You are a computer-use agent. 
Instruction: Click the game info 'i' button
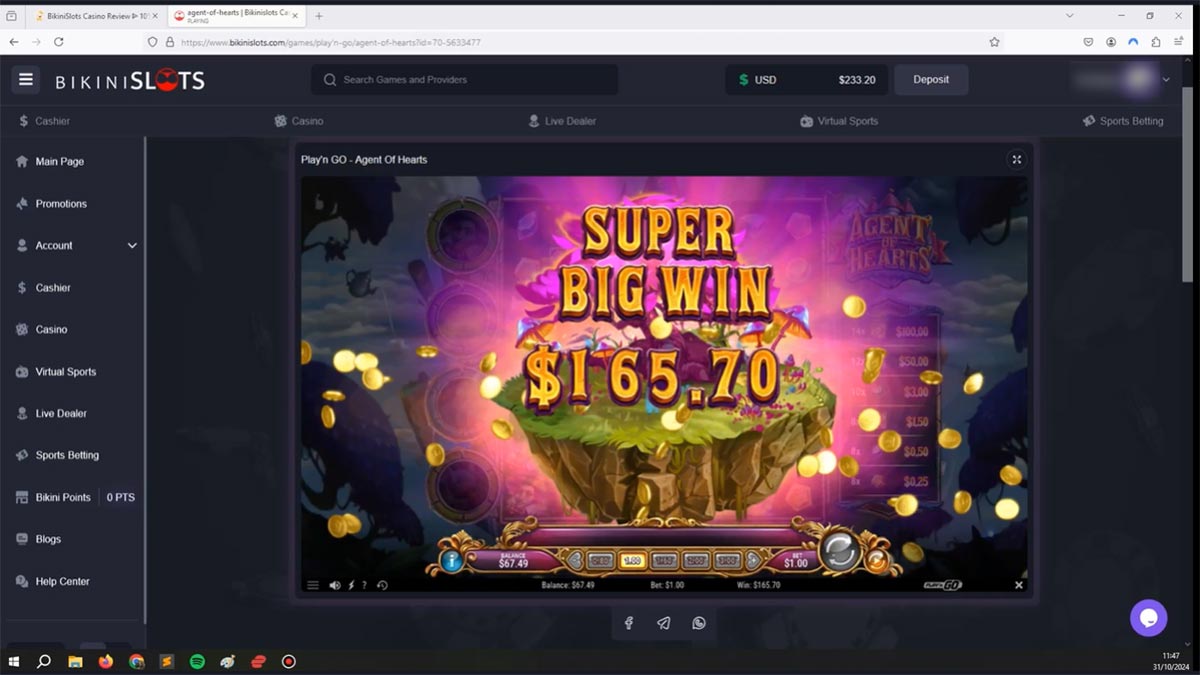point(451,561)
